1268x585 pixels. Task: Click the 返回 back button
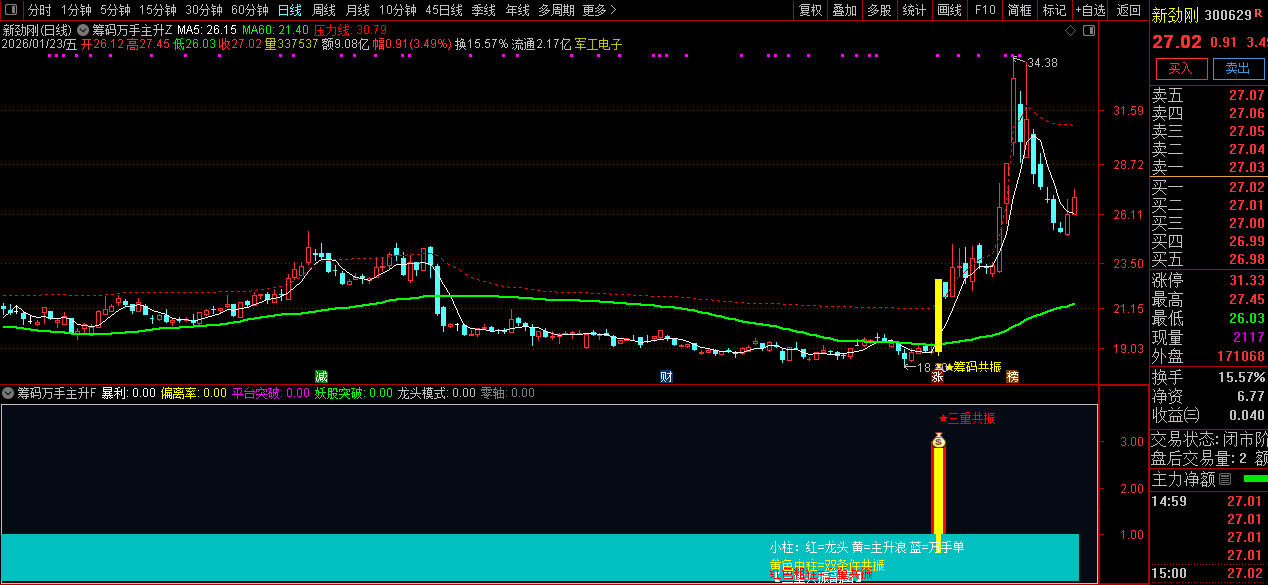[x=1128, y=10]
